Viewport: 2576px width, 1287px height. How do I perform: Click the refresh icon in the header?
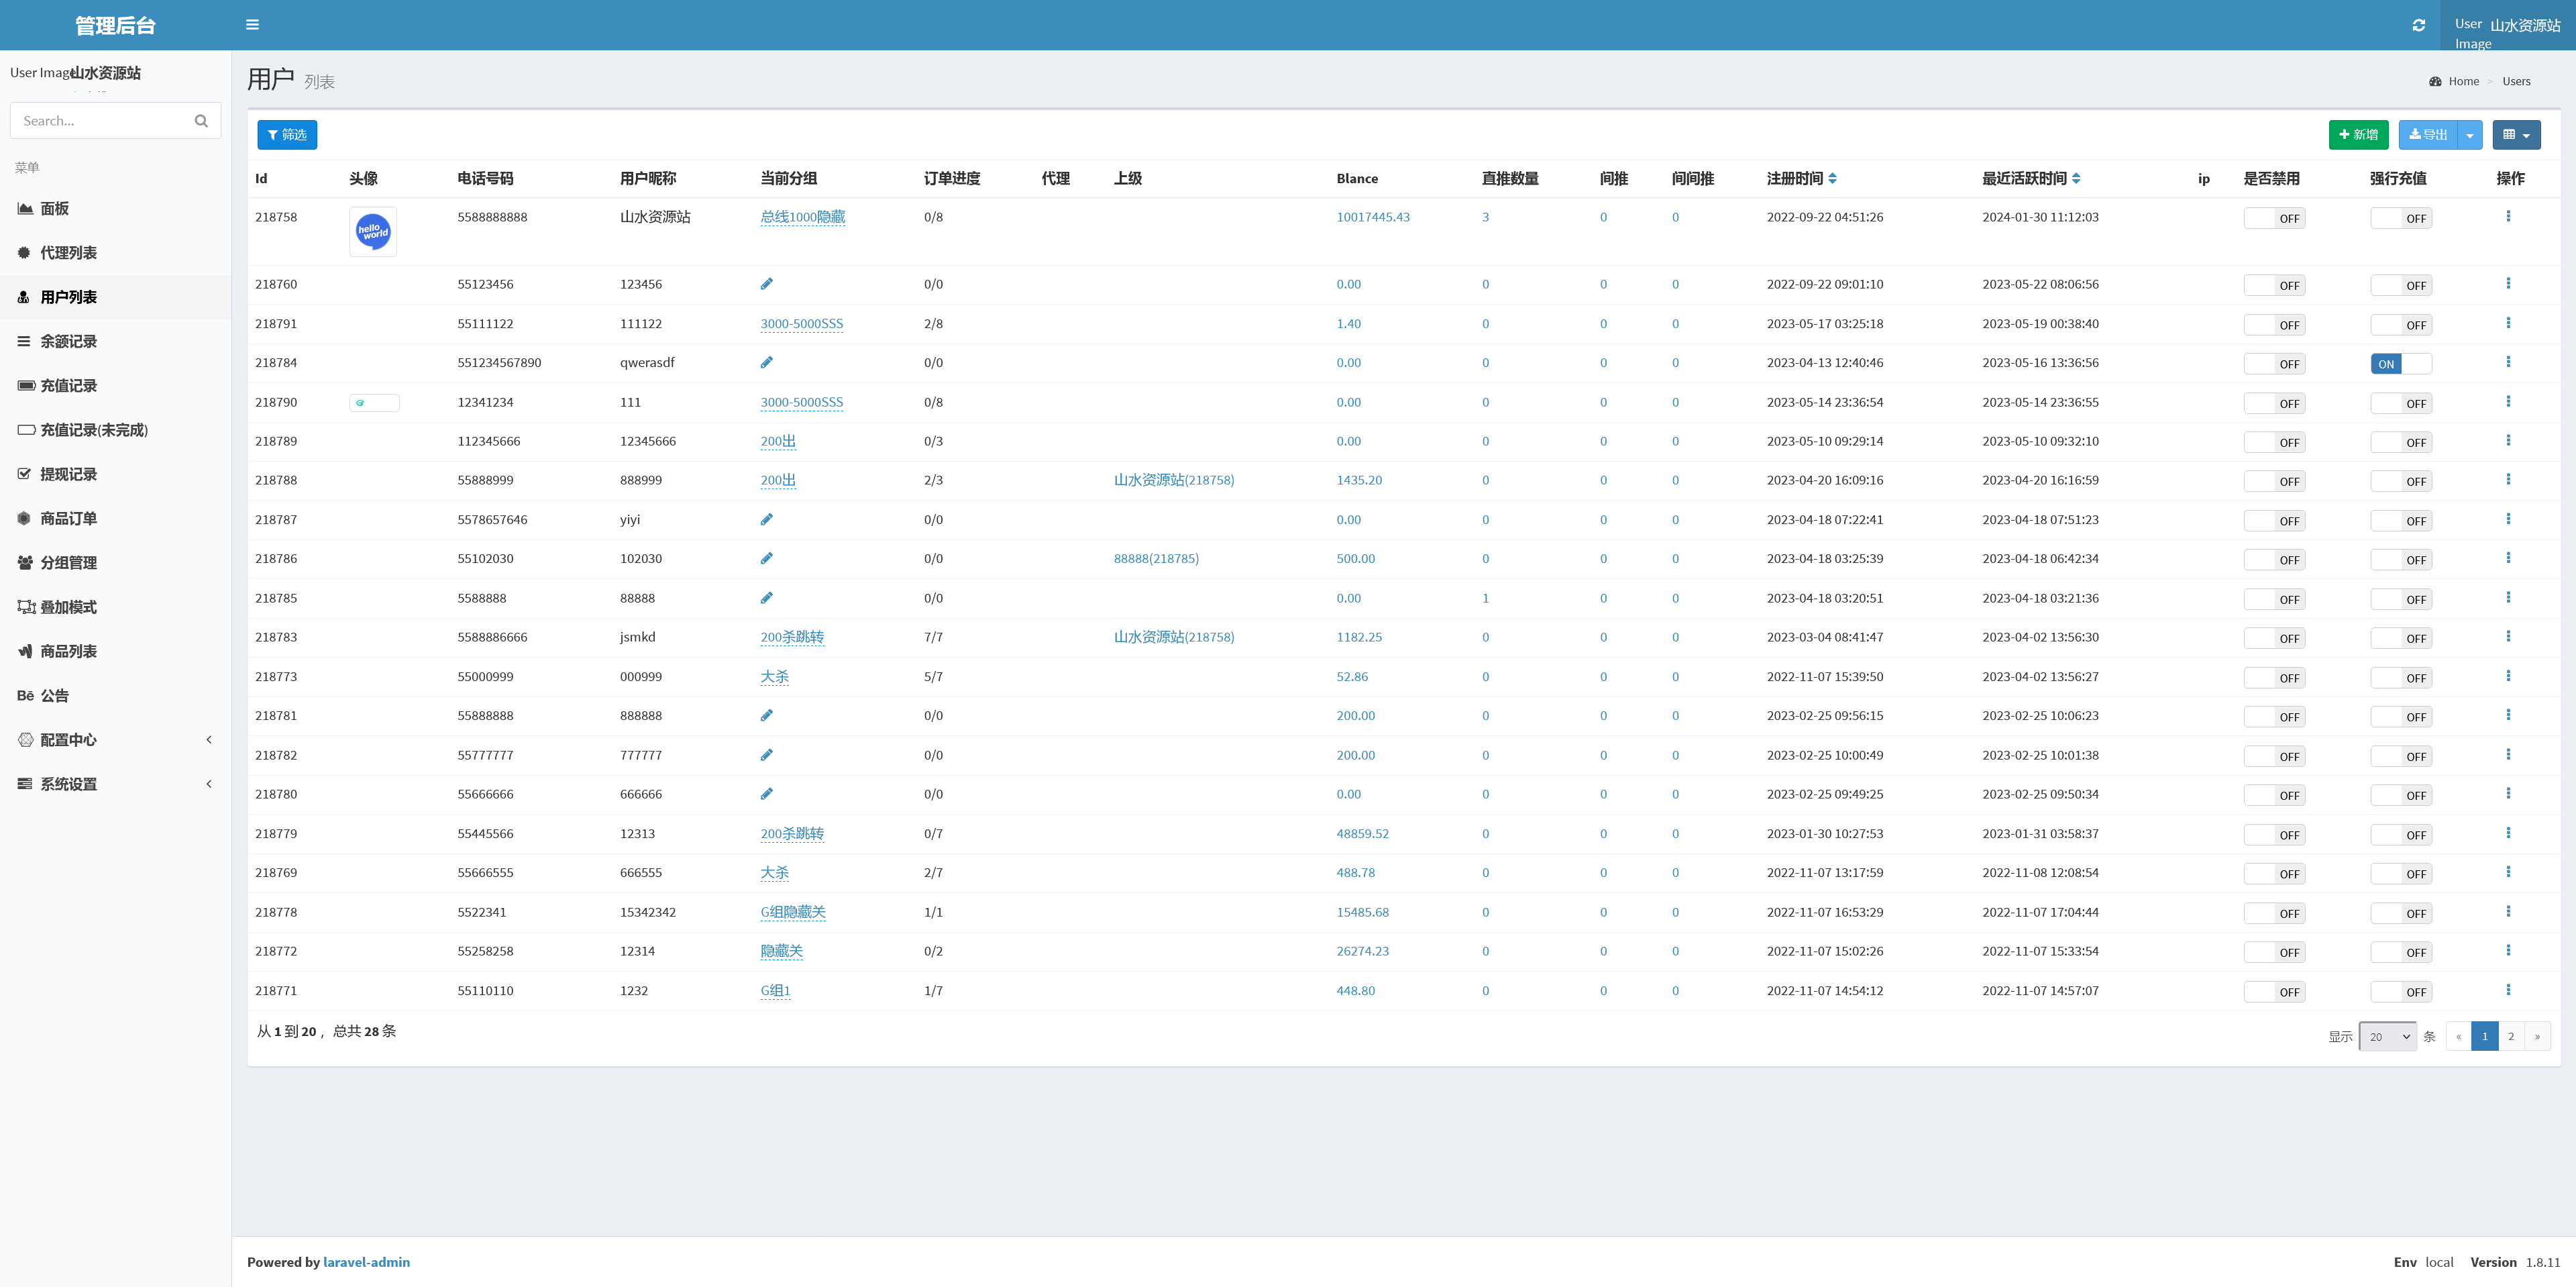click(2418, 25)
